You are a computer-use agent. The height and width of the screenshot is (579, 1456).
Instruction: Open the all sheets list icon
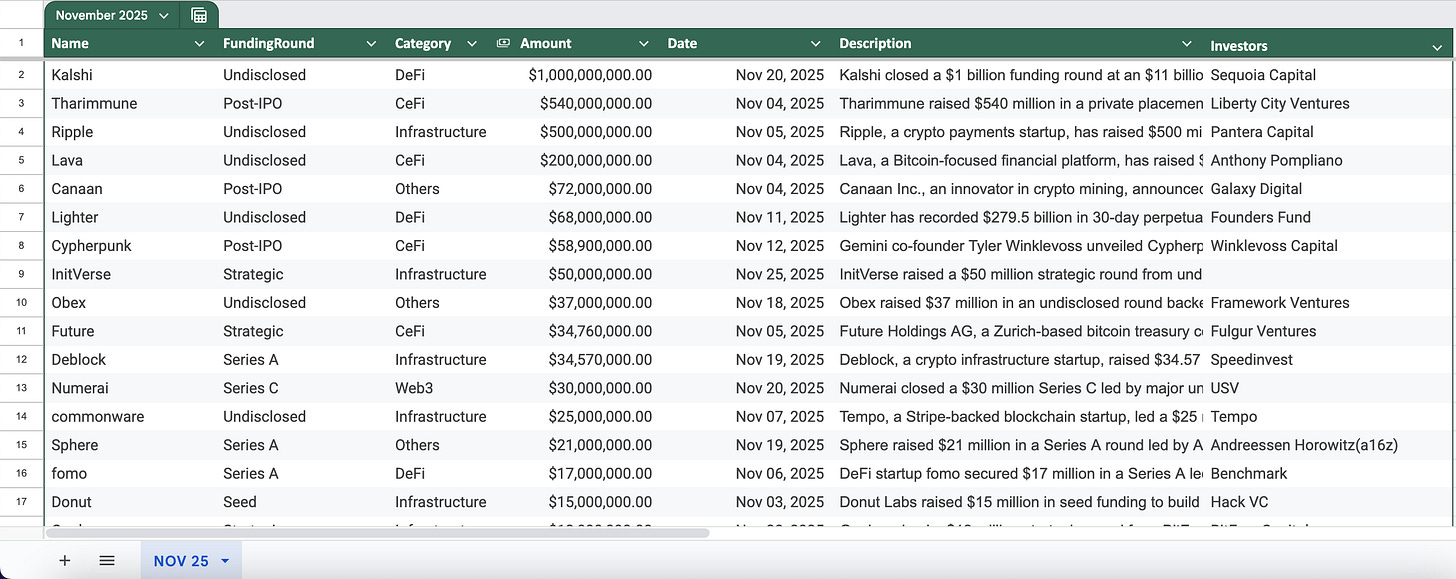pos(107,561)
